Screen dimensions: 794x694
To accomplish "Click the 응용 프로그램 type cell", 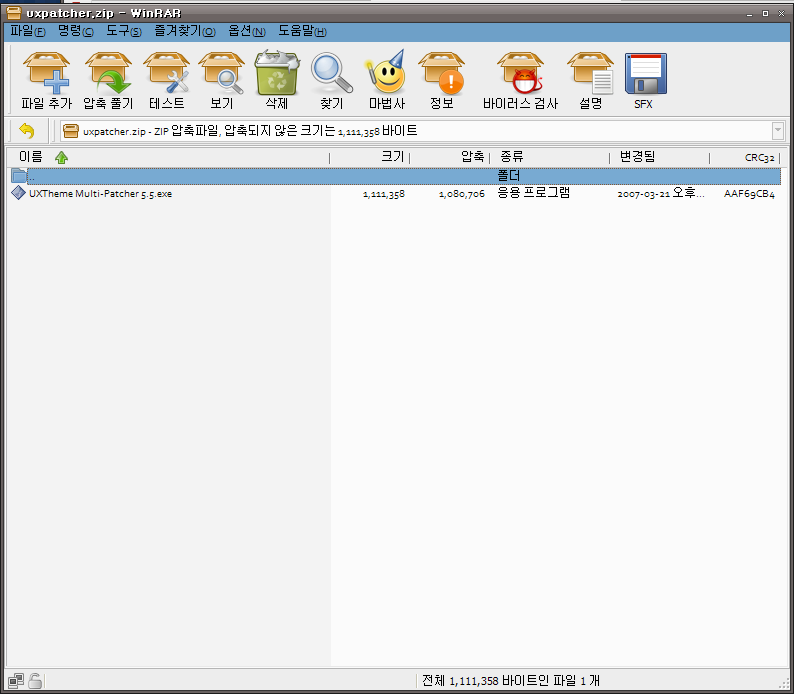I will click(534, 193).
